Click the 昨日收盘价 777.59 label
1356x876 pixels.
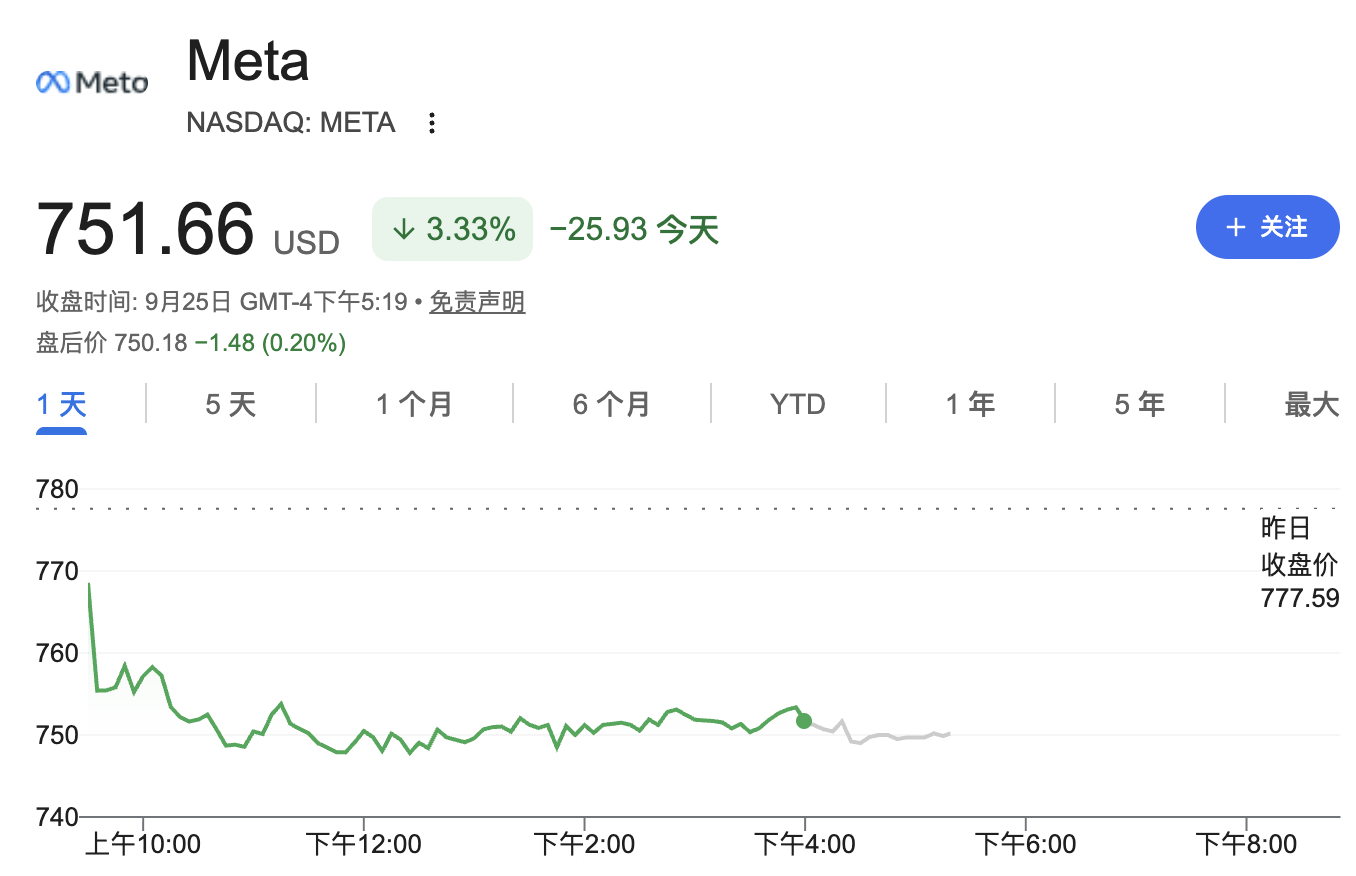tap(1299, 564)
